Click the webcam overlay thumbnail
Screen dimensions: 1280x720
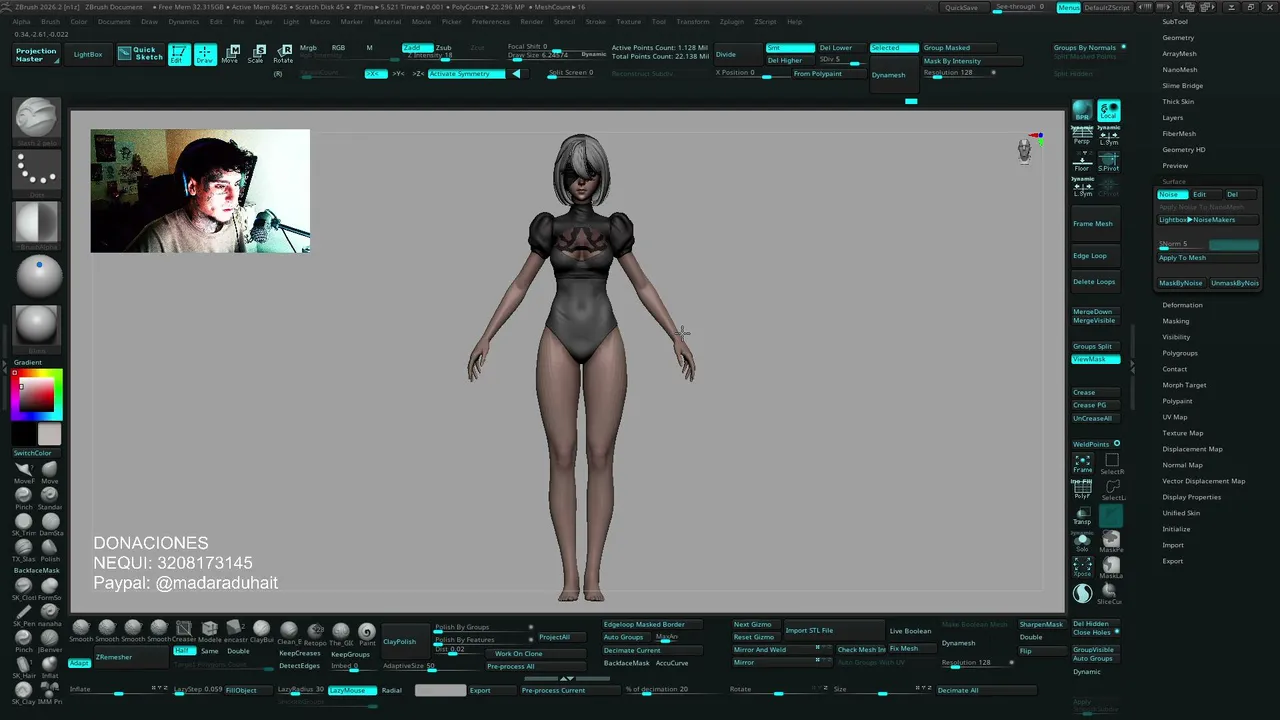pyautogui.click(x=200, y=191)
